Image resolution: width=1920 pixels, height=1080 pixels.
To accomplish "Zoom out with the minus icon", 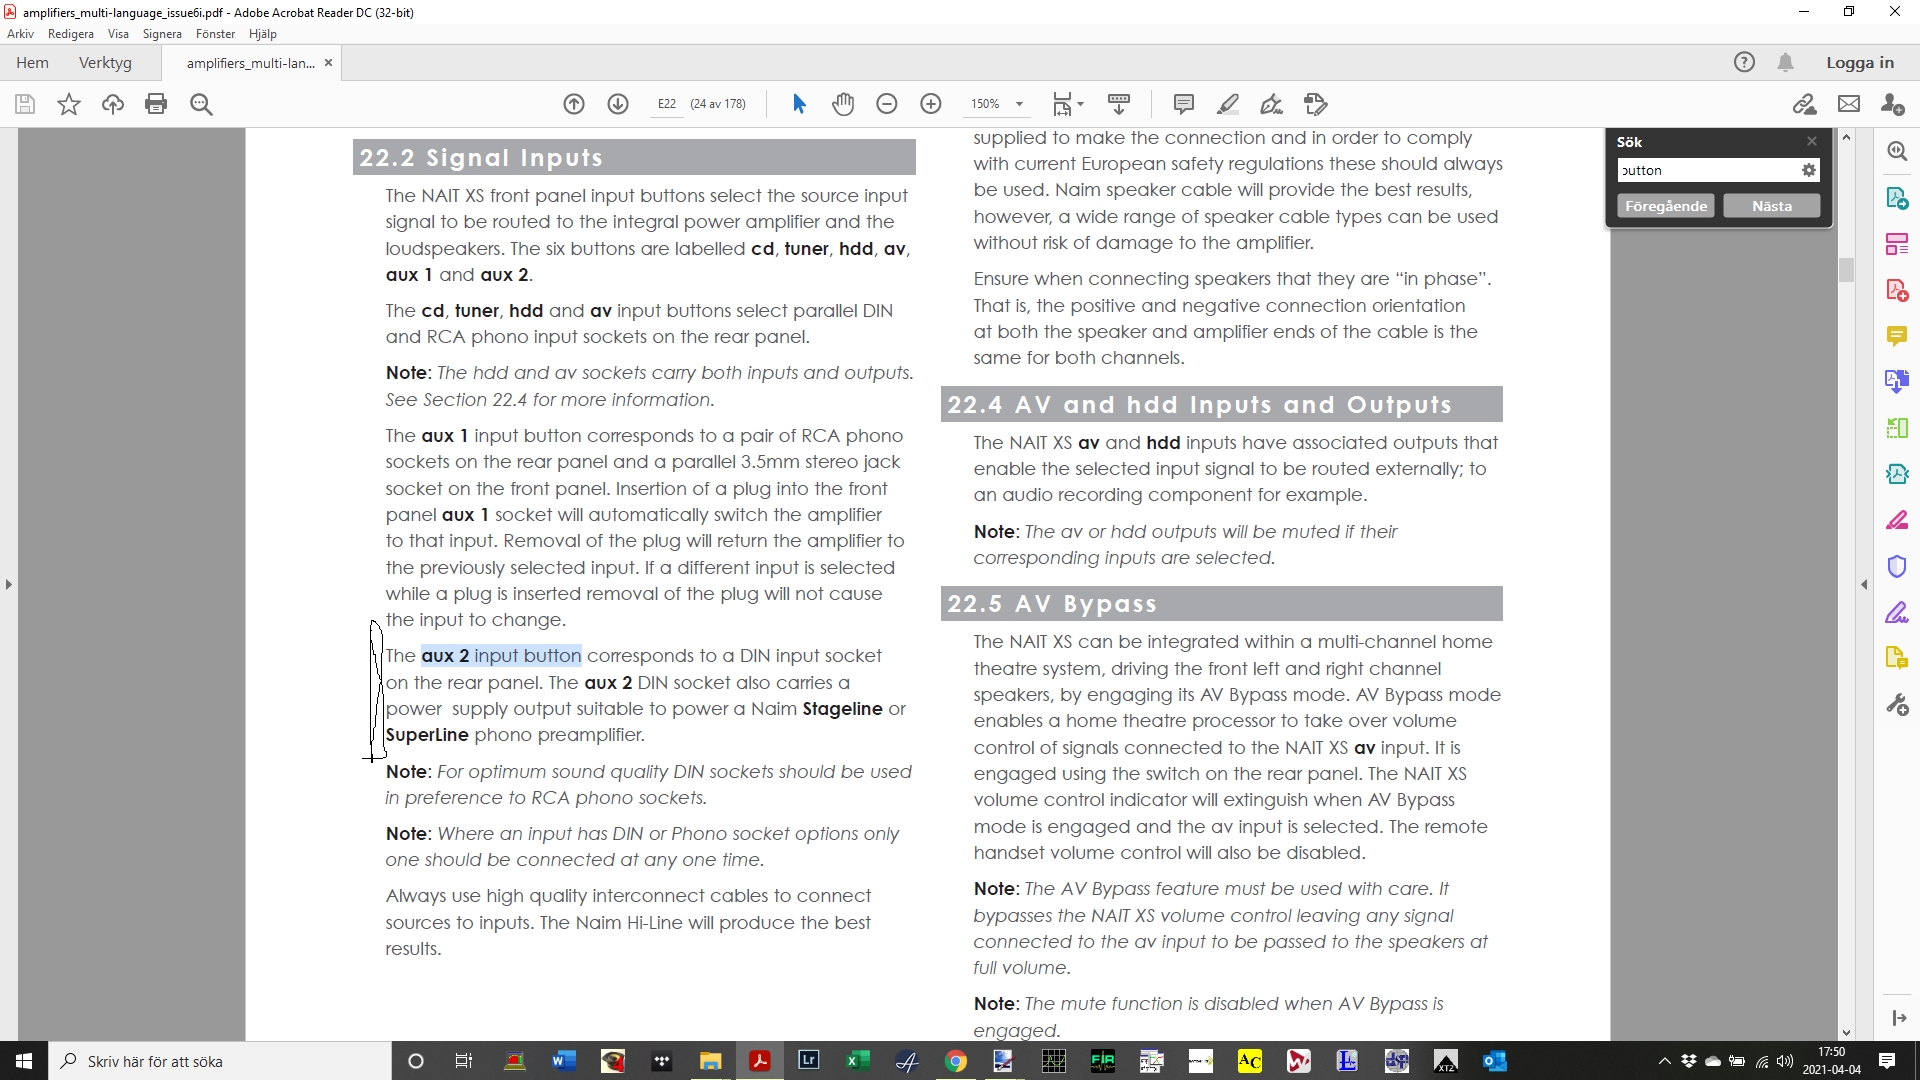I will coord(887,104).
